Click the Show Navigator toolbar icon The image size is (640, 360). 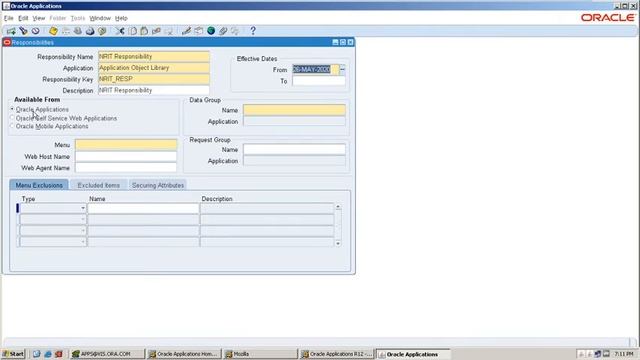point(36,31)
